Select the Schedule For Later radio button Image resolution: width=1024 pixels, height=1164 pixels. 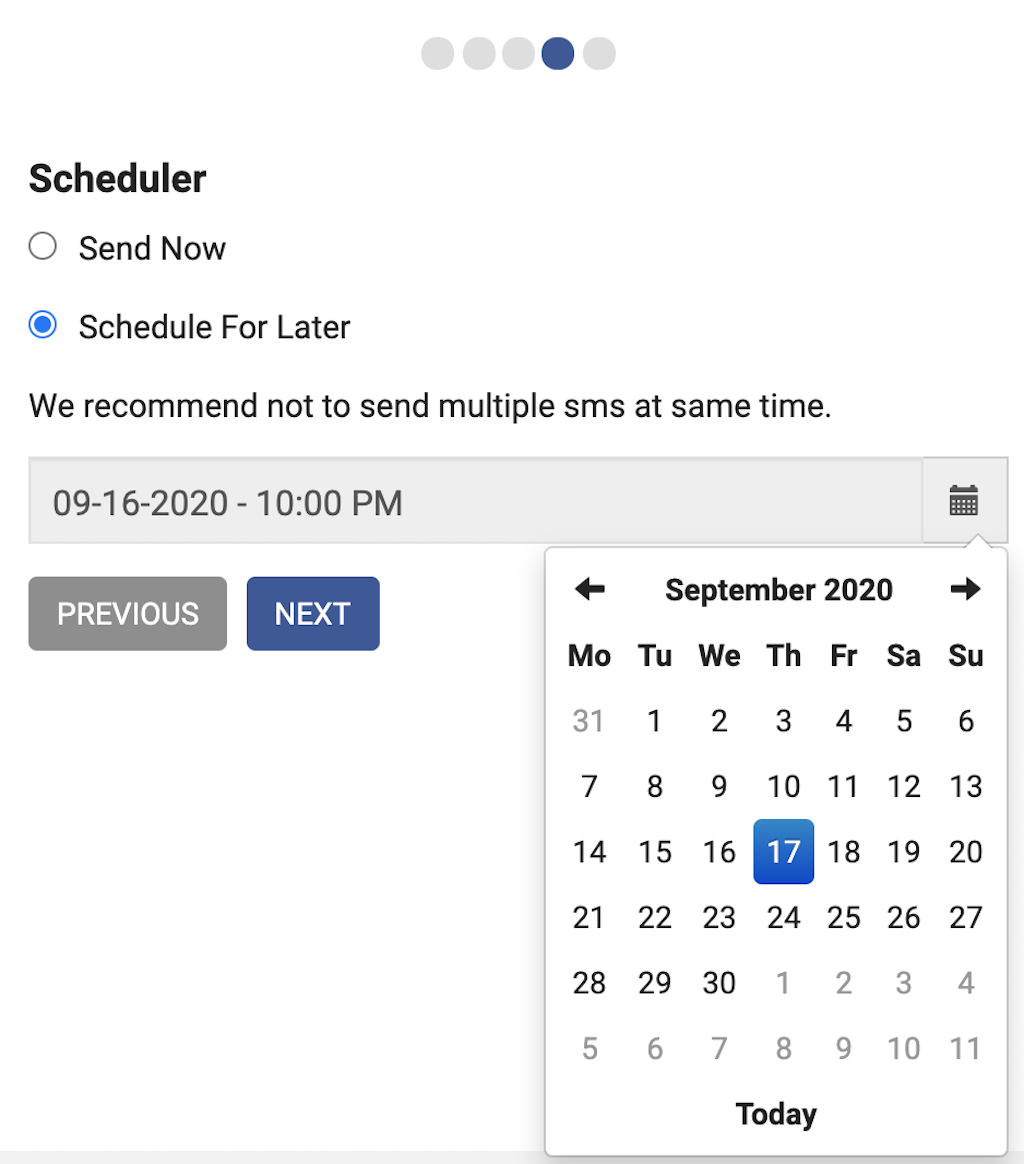coord(43,326)
